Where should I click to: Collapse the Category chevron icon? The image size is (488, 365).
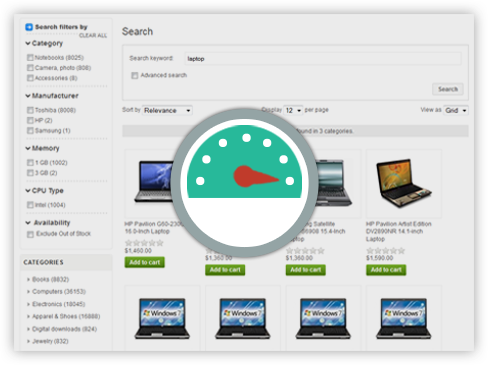coord(28,43)
